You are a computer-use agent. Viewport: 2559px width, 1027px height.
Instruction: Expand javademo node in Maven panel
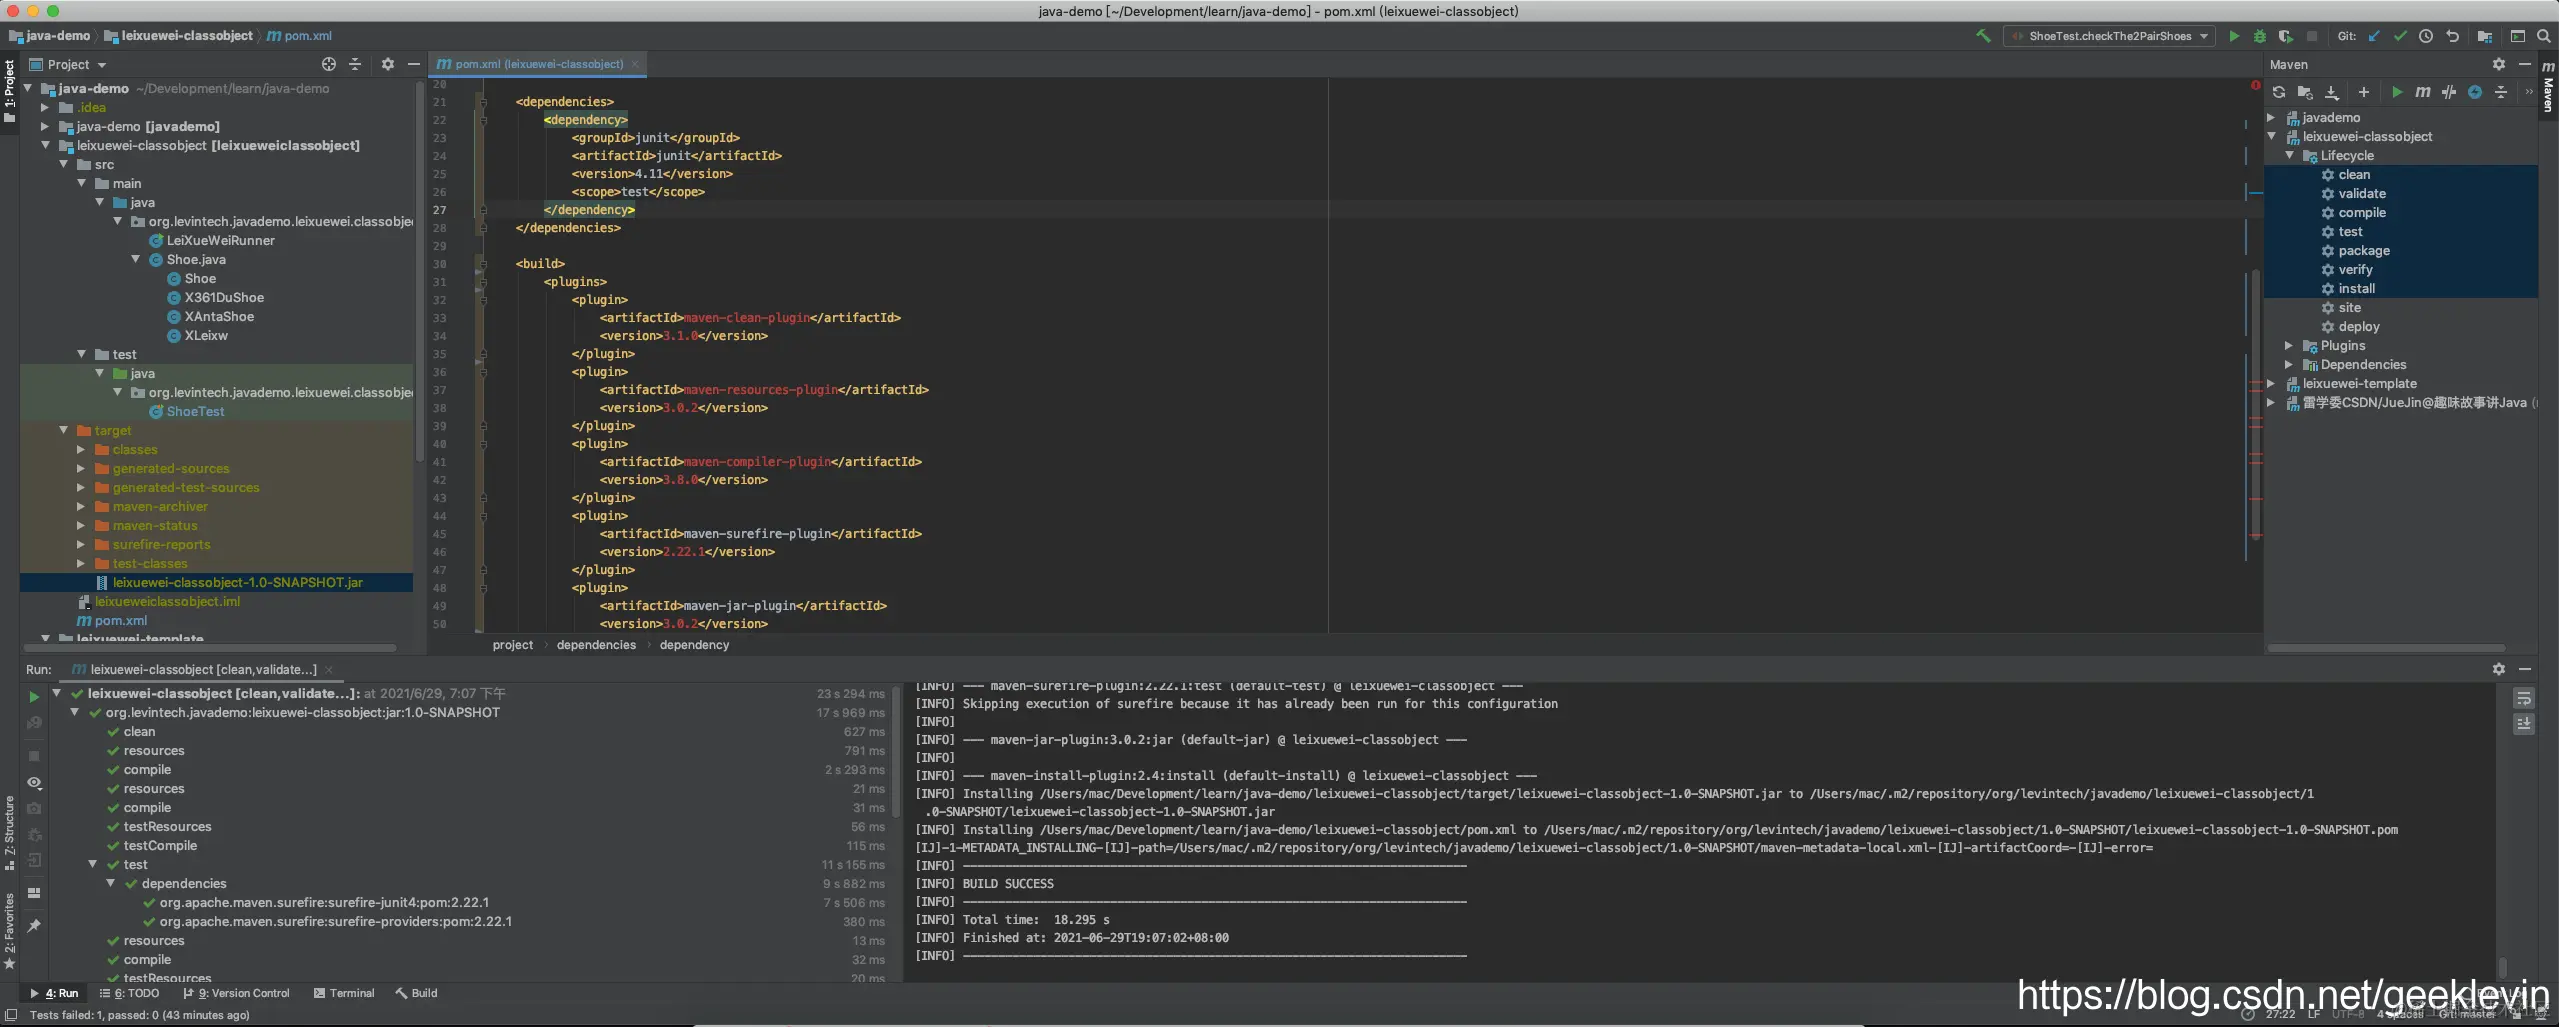(x=2272, y=117)
